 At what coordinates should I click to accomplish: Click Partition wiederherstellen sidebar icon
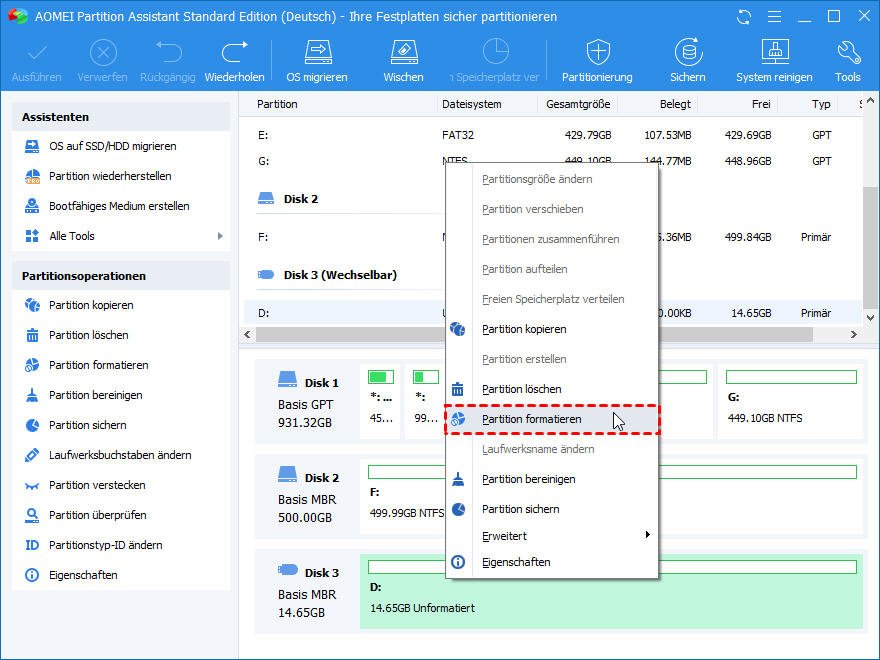(32, 176)
